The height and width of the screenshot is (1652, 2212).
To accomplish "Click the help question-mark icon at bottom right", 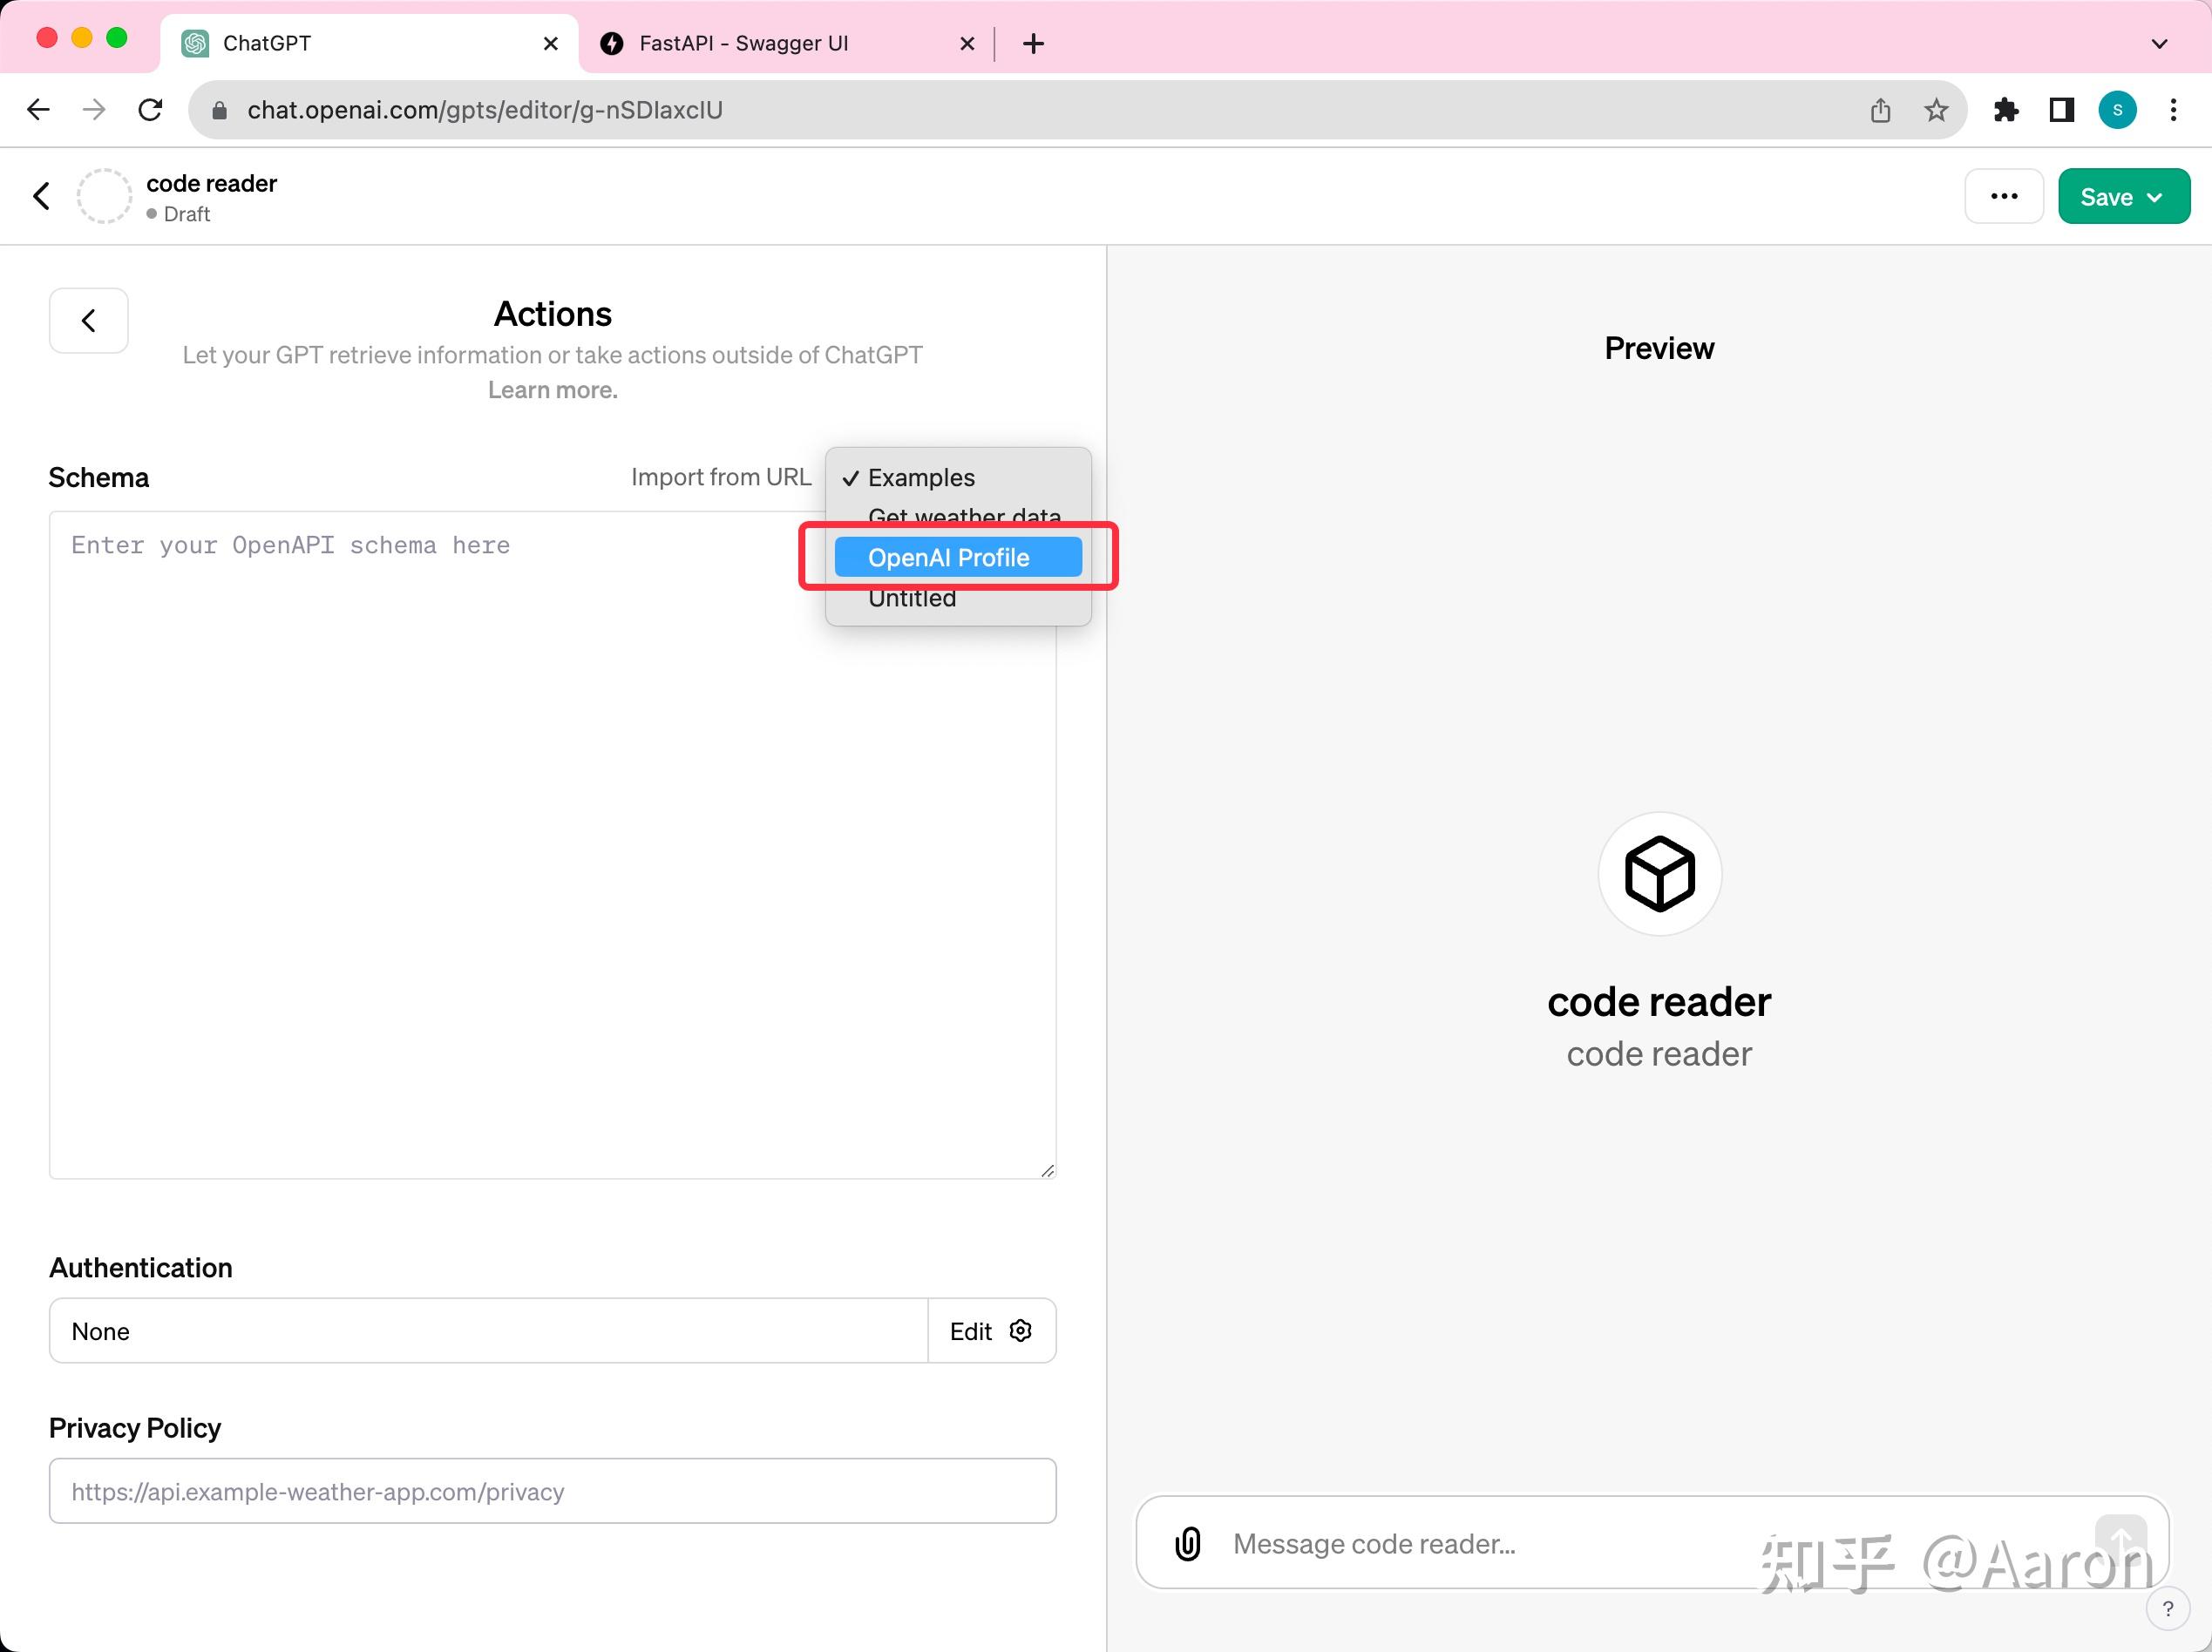I will pyautogui.click(x=2168, y=1608).
